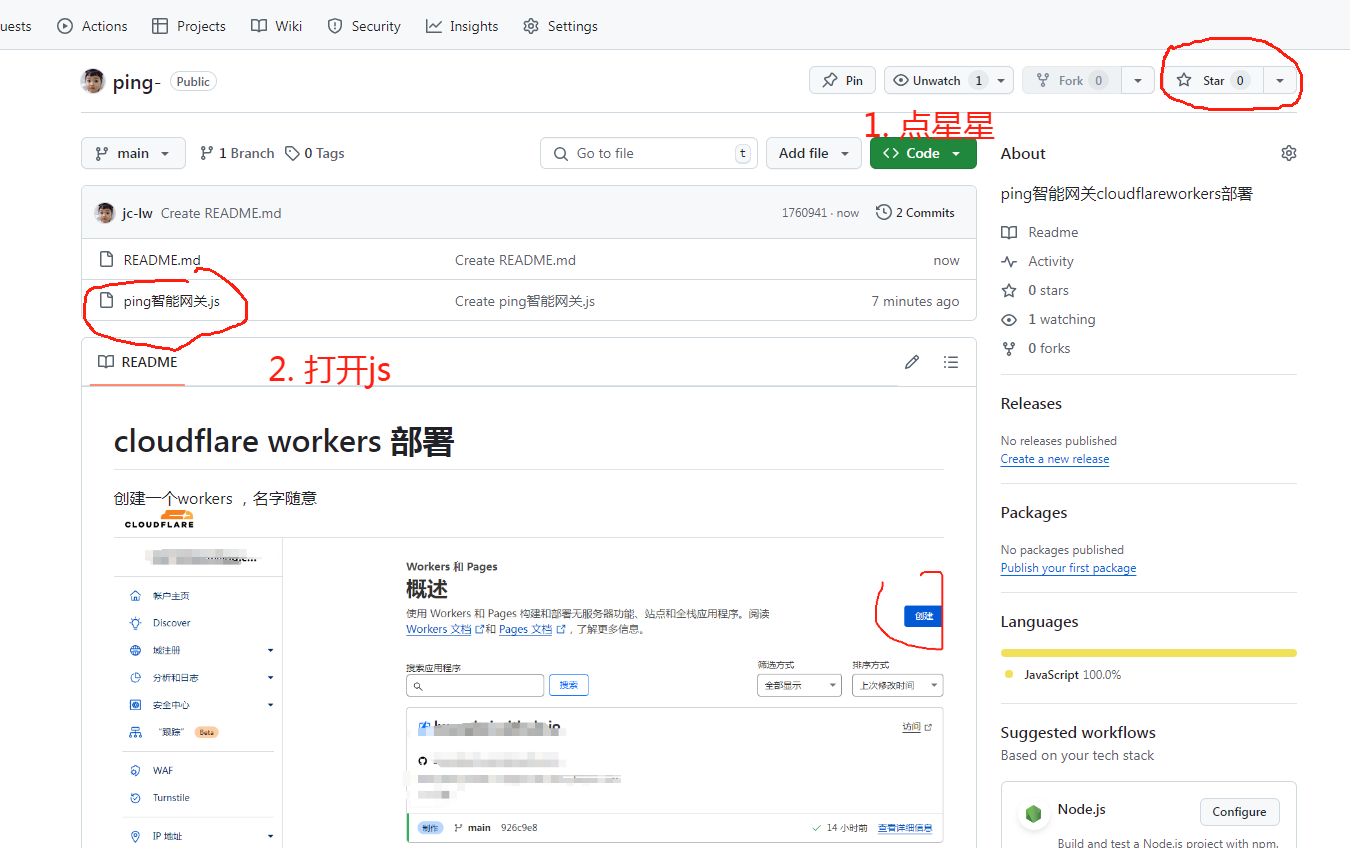Open the ping- repository name link

click(137, 82)
